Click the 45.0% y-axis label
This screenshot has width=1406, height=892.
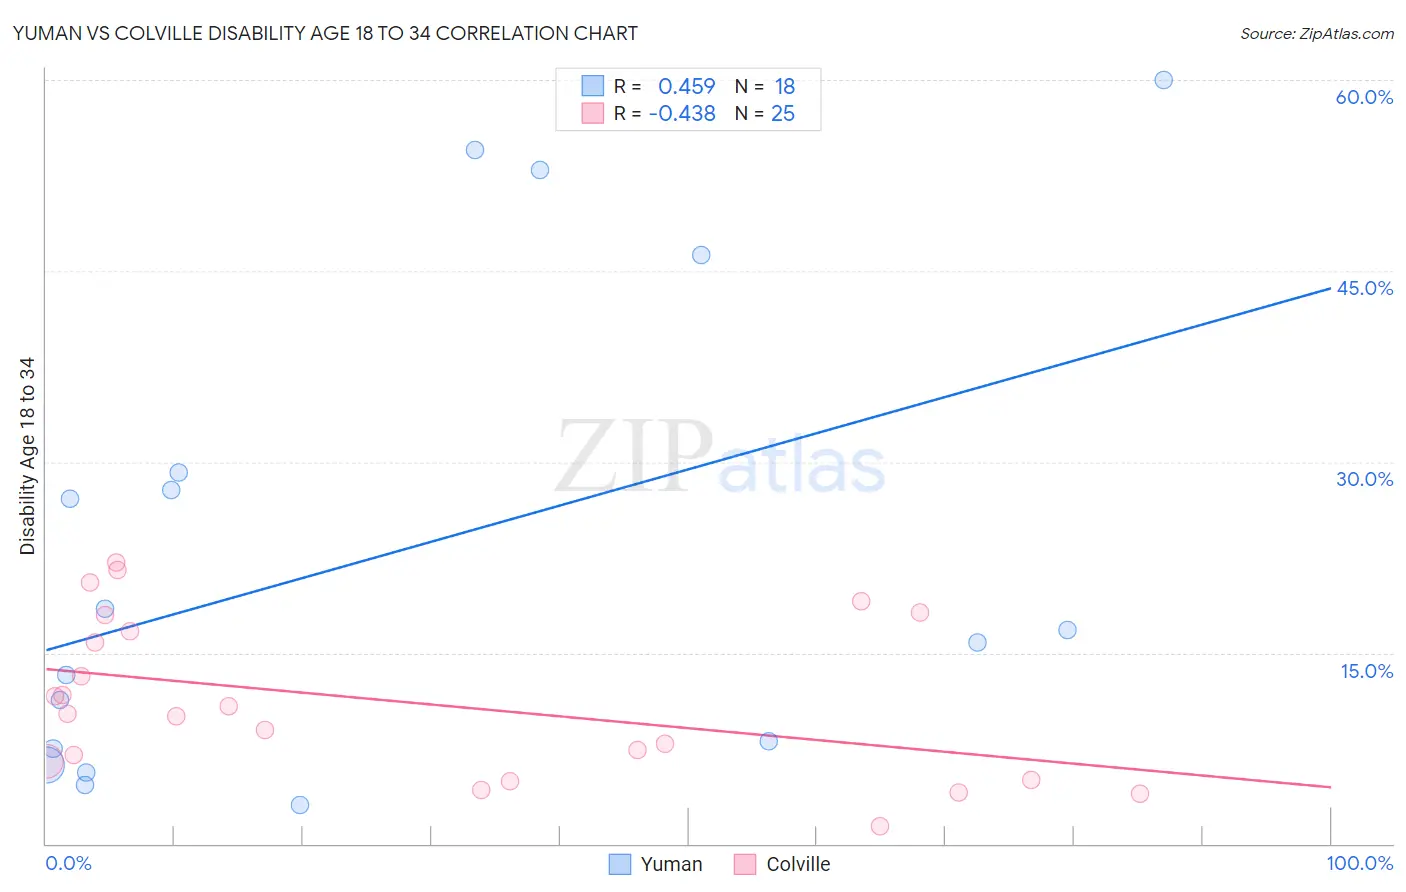tap(1364, 288)
